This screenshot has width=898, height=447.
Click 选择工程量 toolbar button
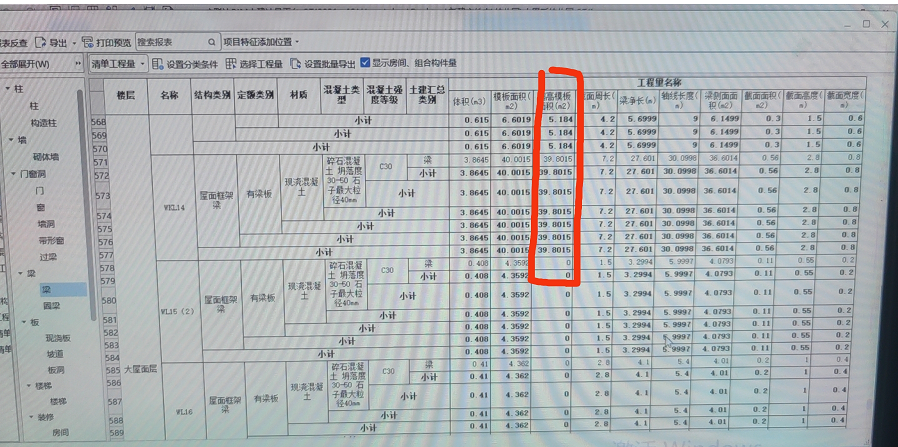click(x=254, y=64)
